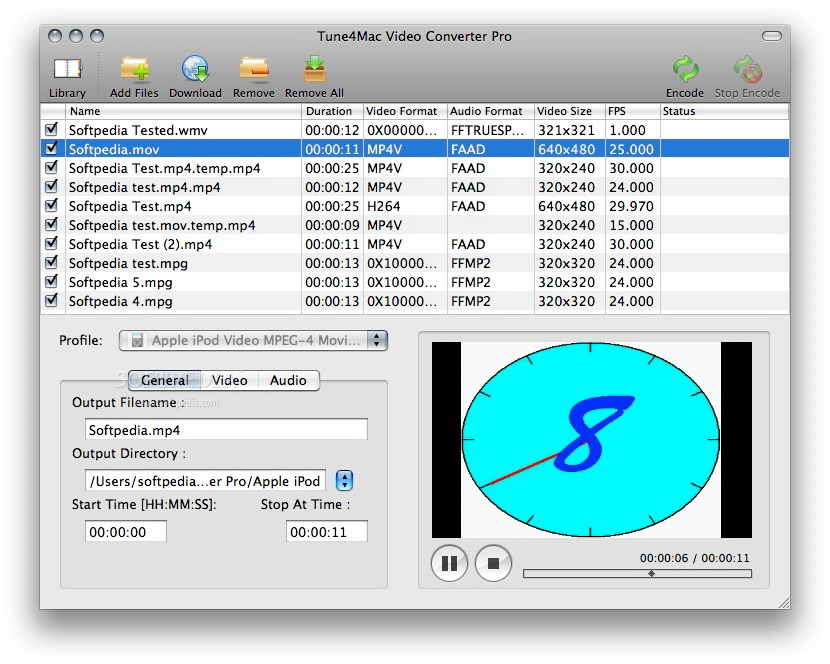Screen dimensions: 830x664
Task: Uncheck the Softpedia Tested.wmv checkbox
Action: (52, 130)
